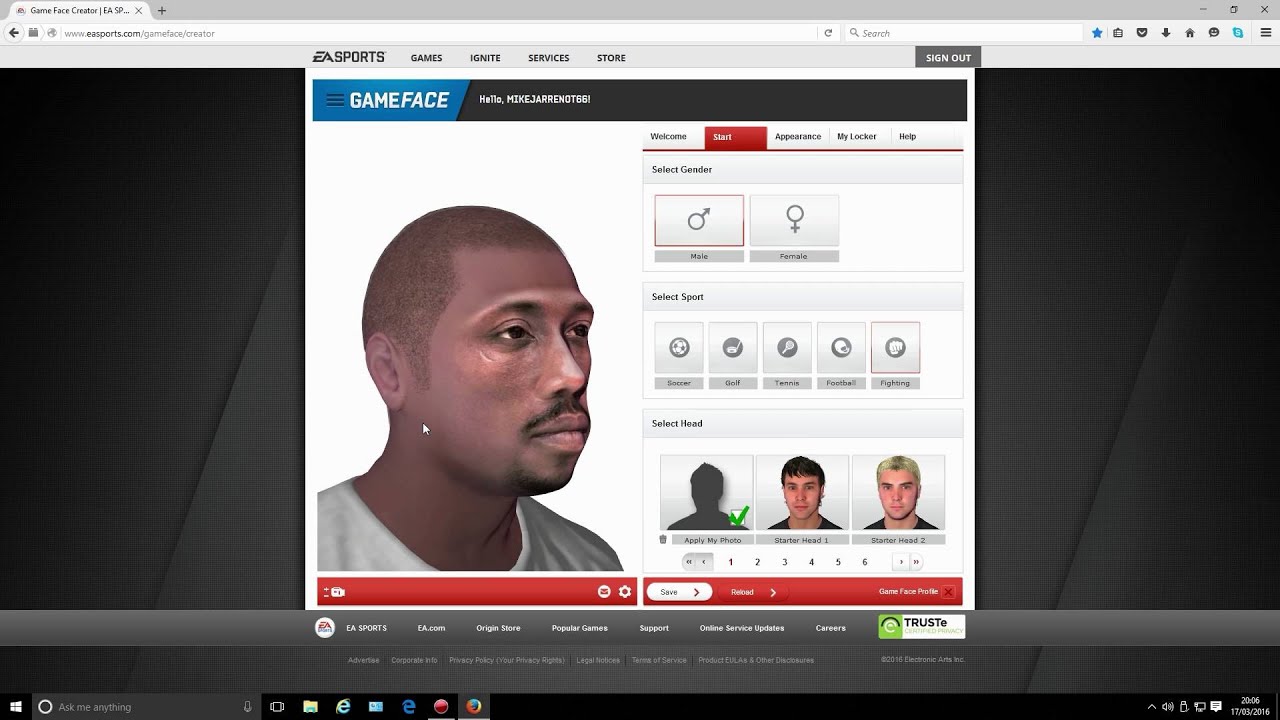Click the Firefox Search input field

963,33
